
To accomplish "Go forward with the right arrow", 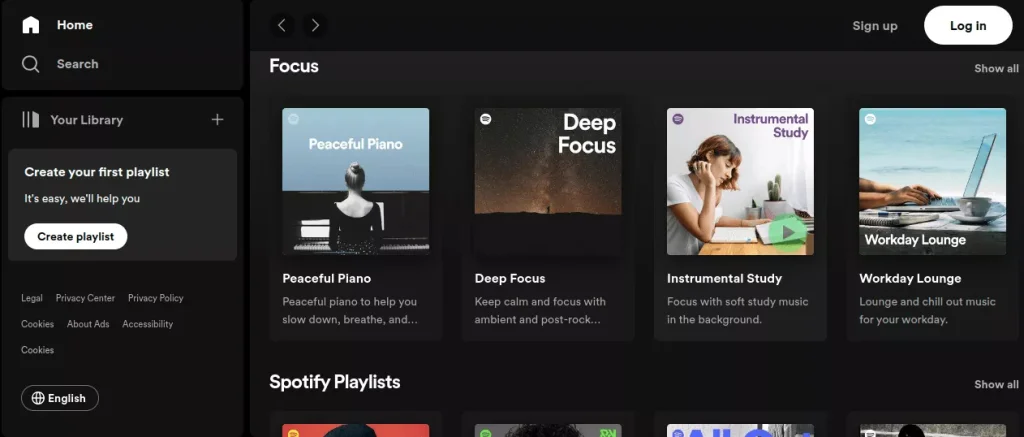I will click(315, 25).
